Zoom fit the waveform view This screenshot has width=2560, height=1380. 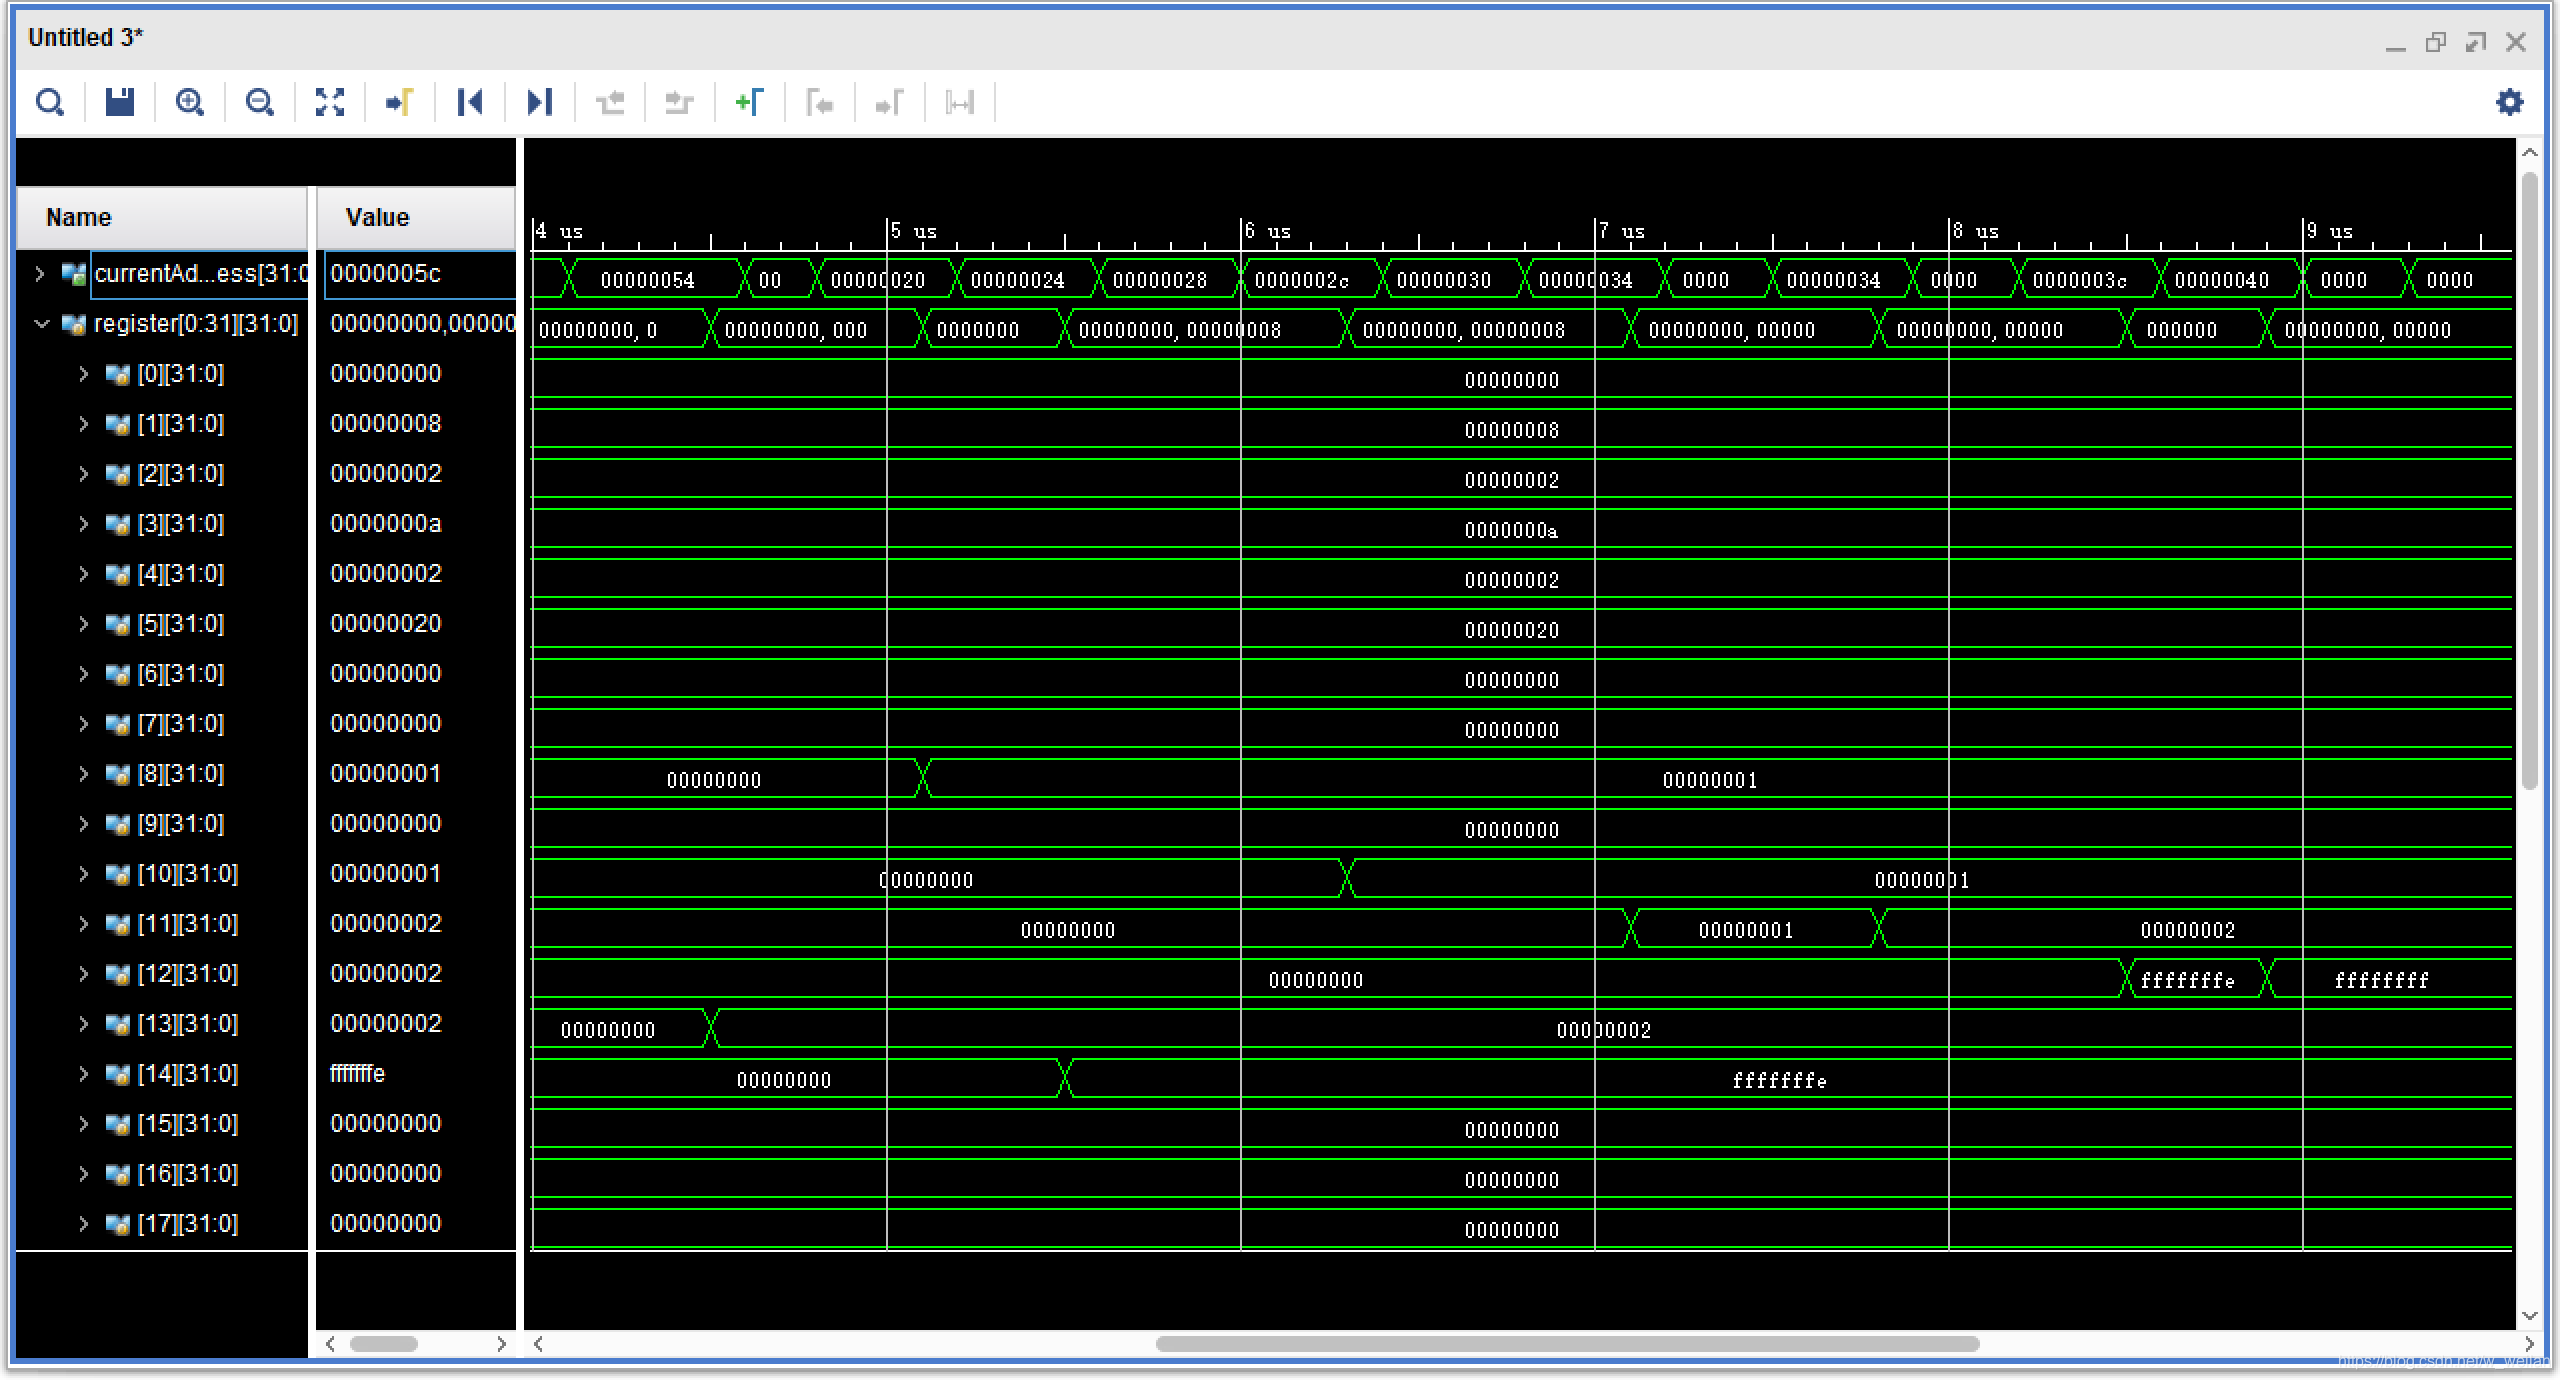coord(330,102)
